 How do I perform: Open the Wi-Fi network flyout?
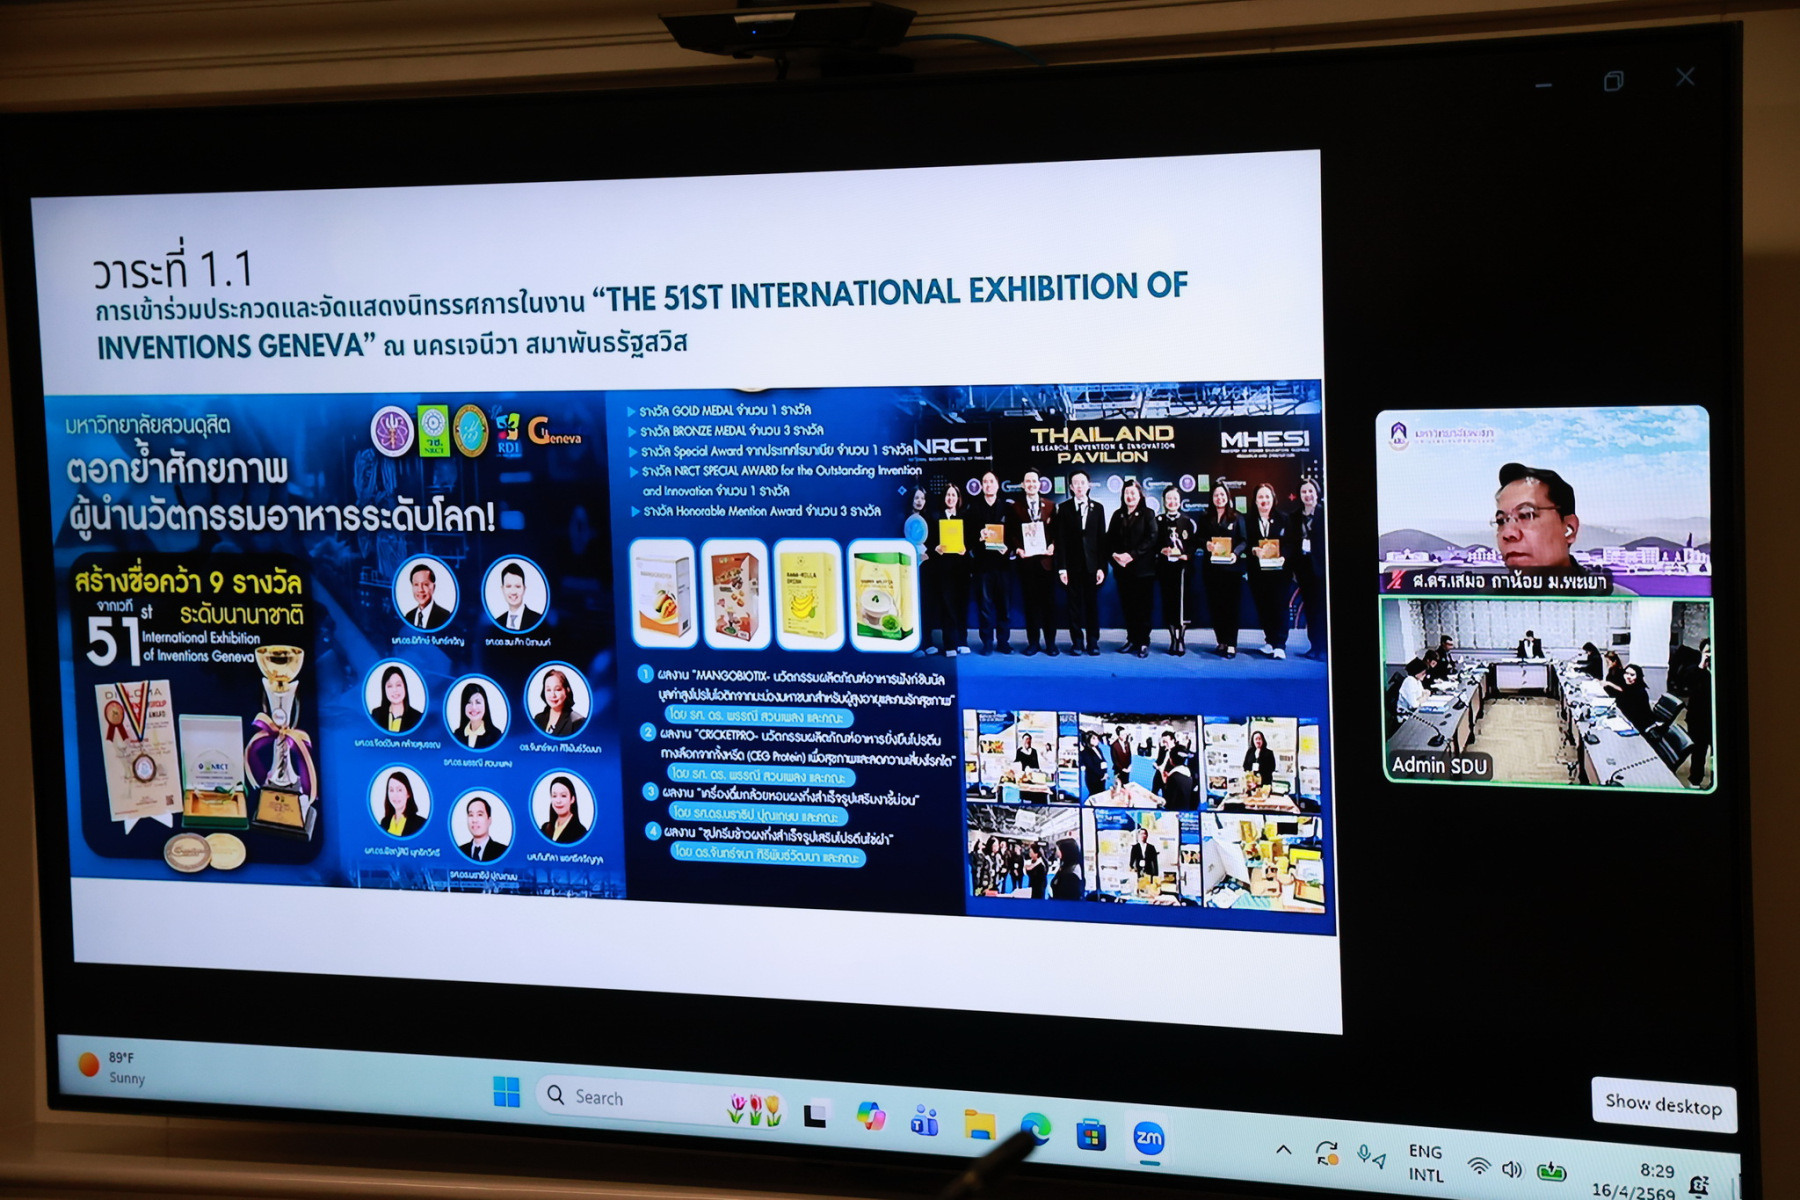1478,1166
